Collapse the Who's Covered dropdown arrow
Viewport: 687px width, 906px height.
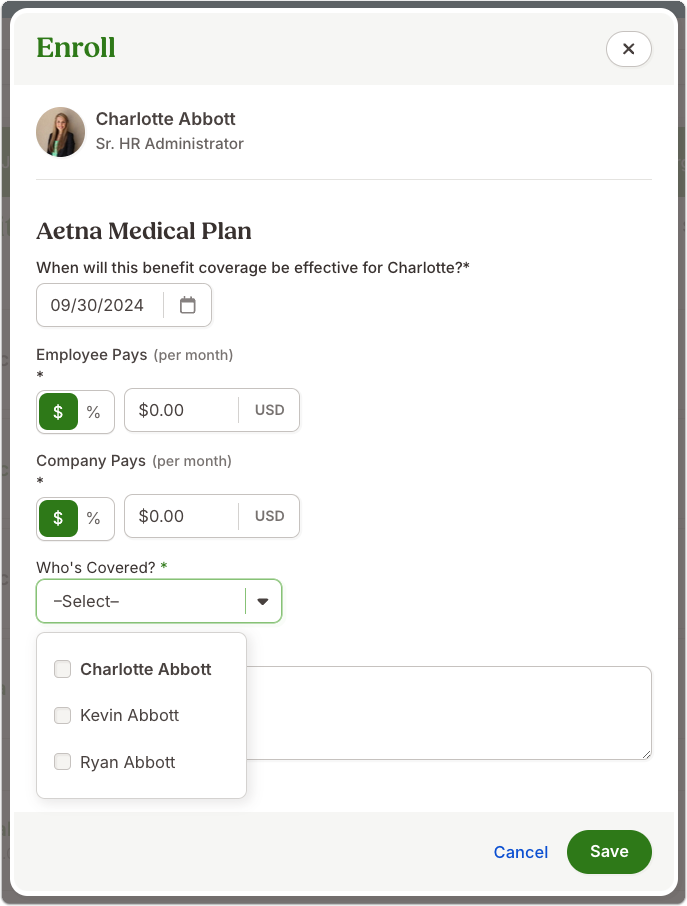click(x=263, y=601)
